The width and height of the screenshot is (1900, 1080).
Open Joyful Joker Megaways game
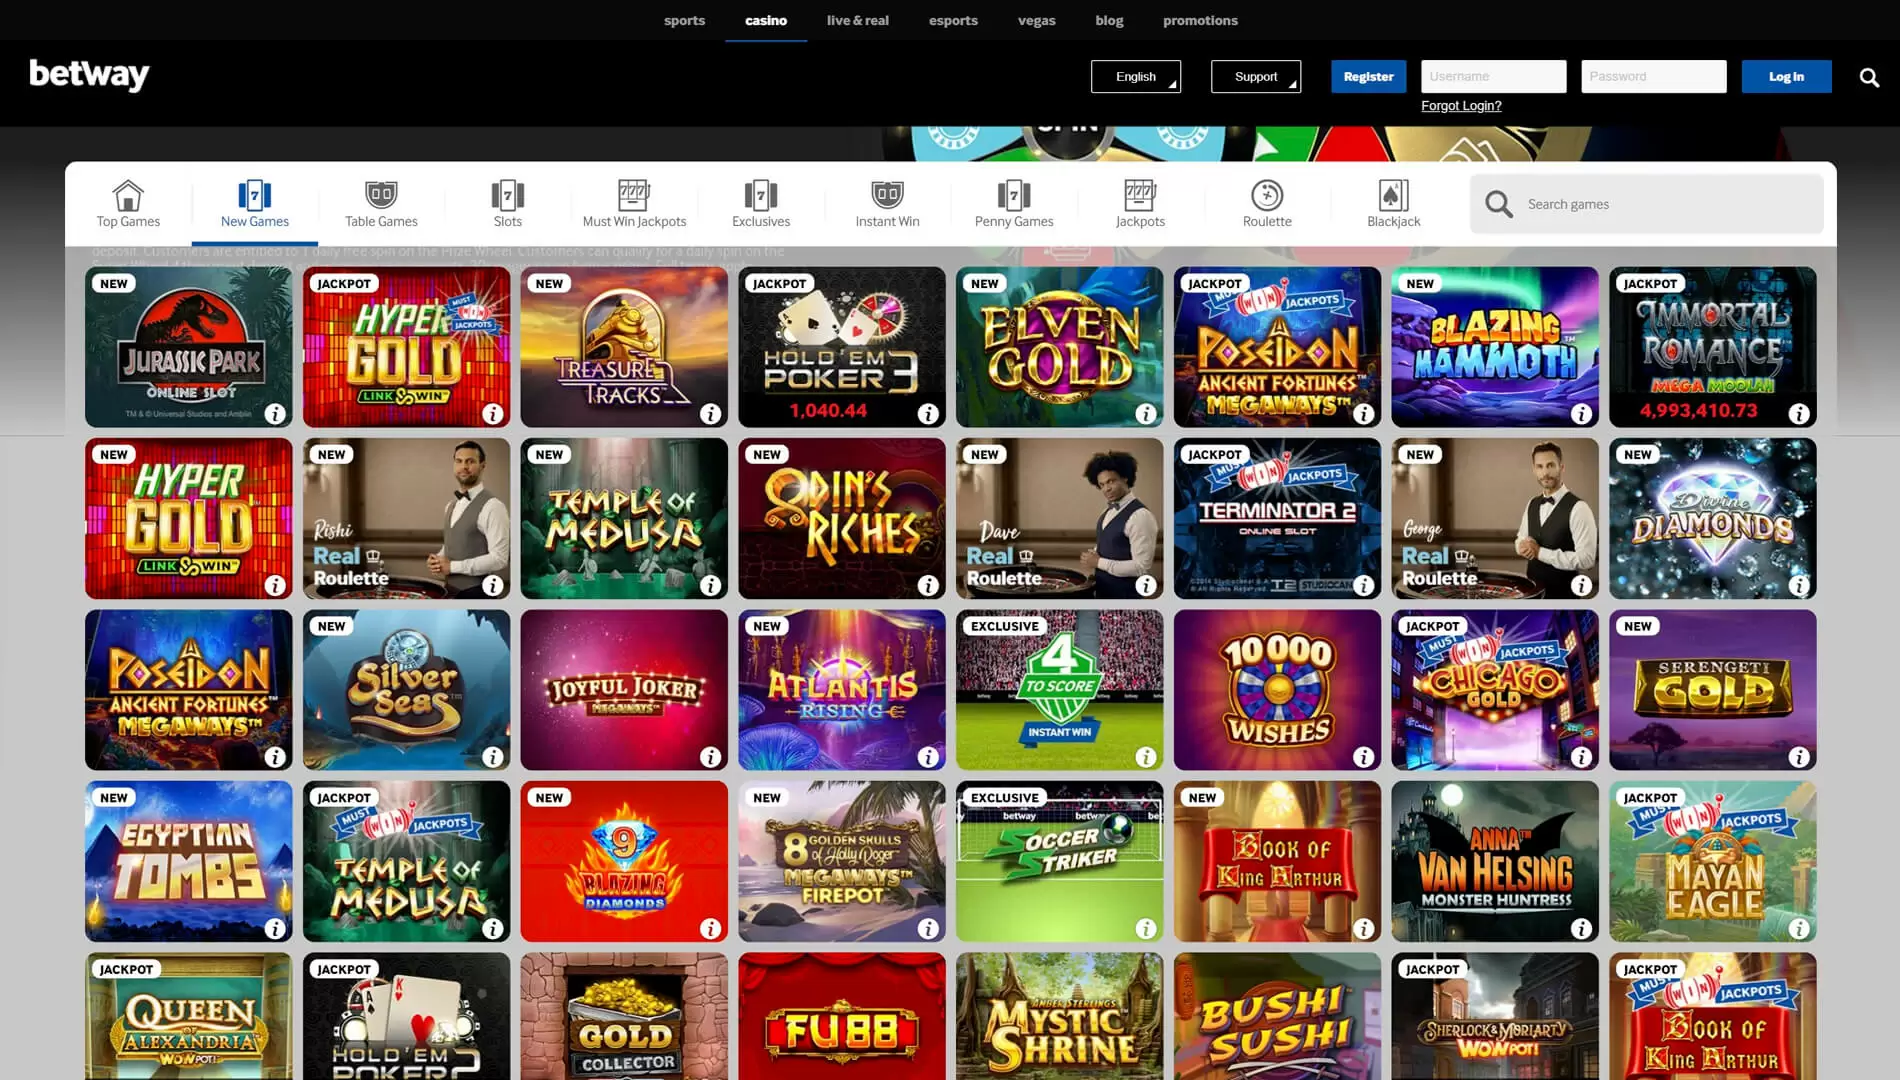pyautogui.click(x=624, y=690)
